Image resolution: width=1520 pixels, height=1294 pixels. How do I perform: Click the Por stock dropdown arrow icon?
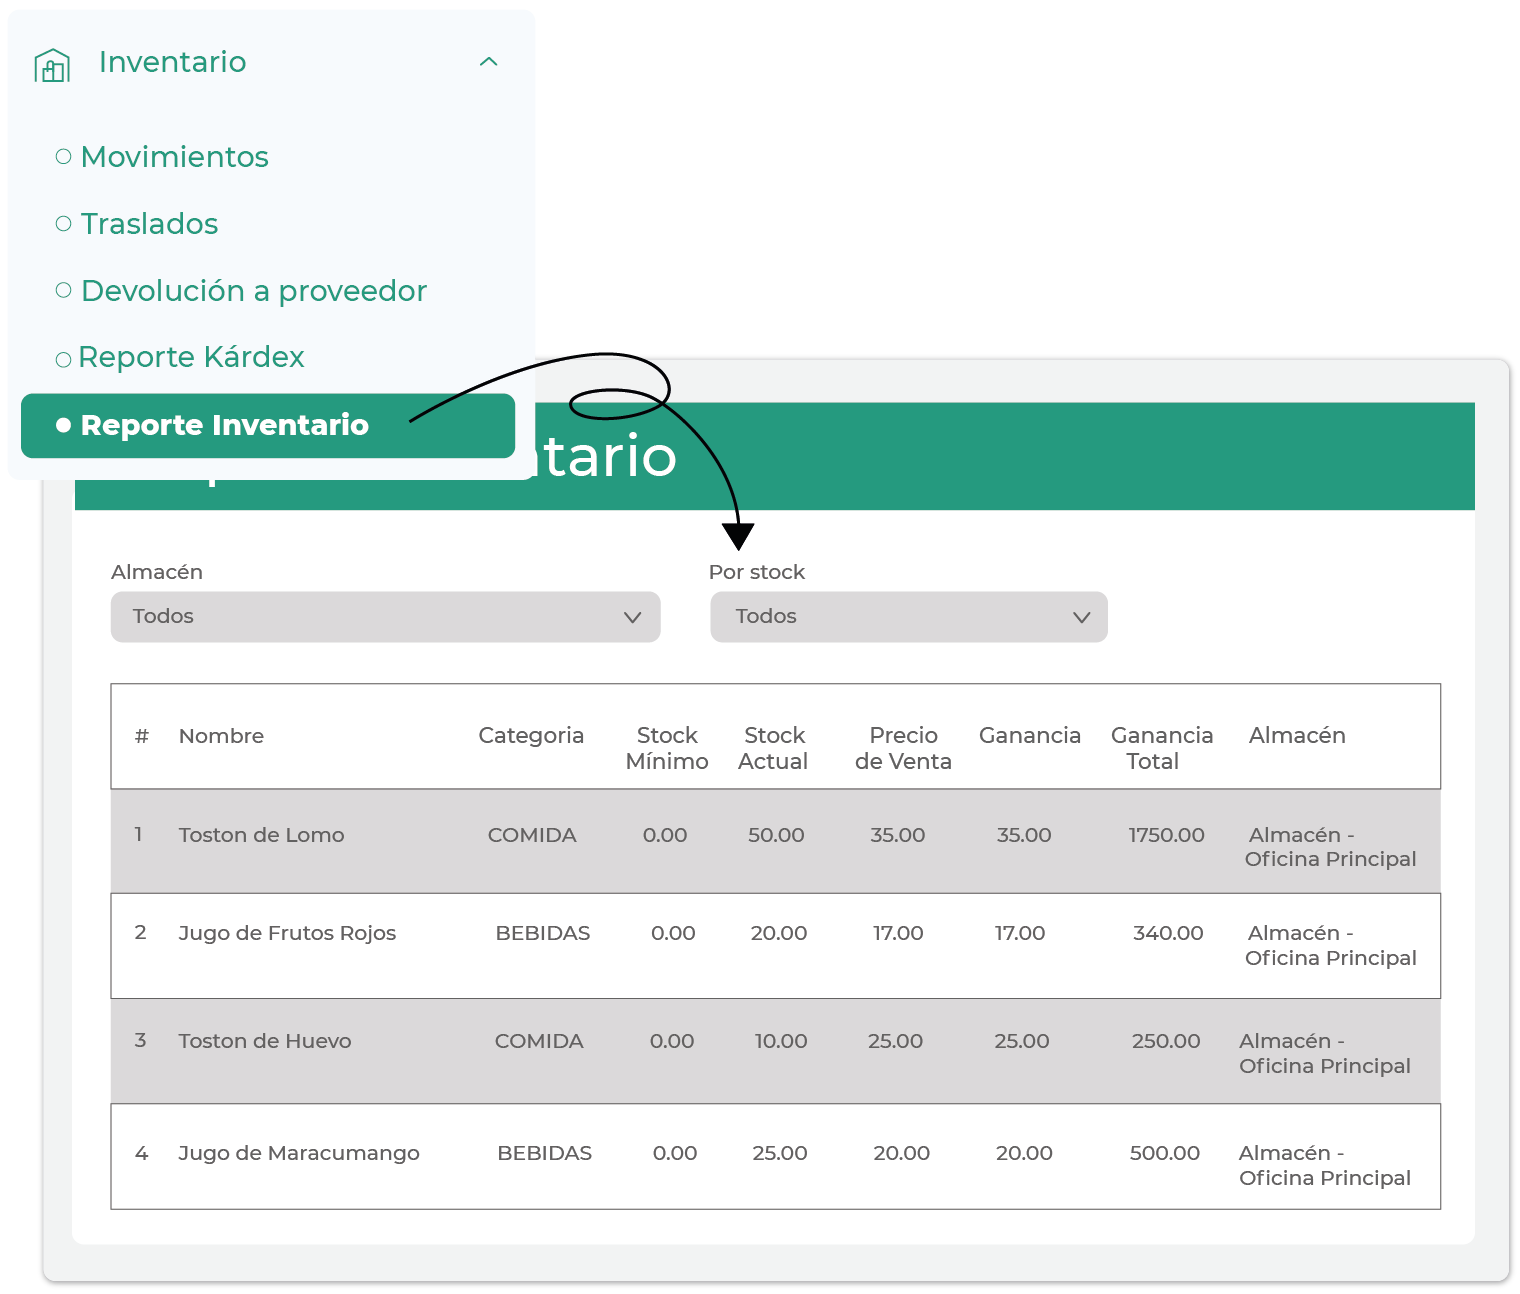point(1081,618)
